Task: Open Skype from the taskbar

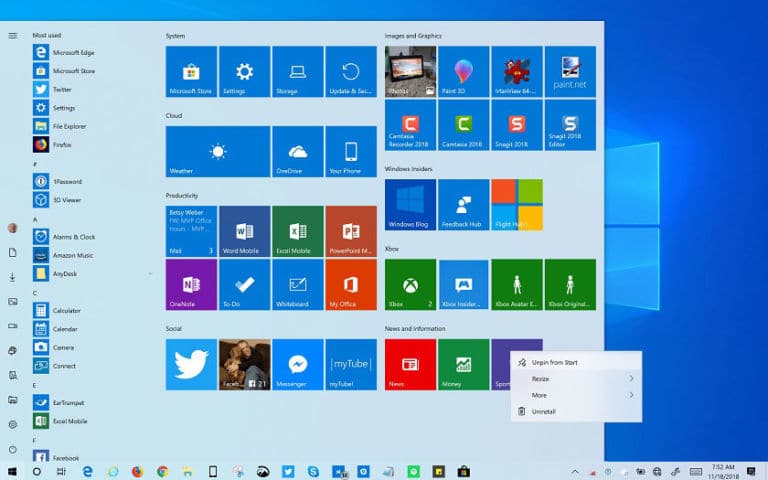Action: point(313,472)
